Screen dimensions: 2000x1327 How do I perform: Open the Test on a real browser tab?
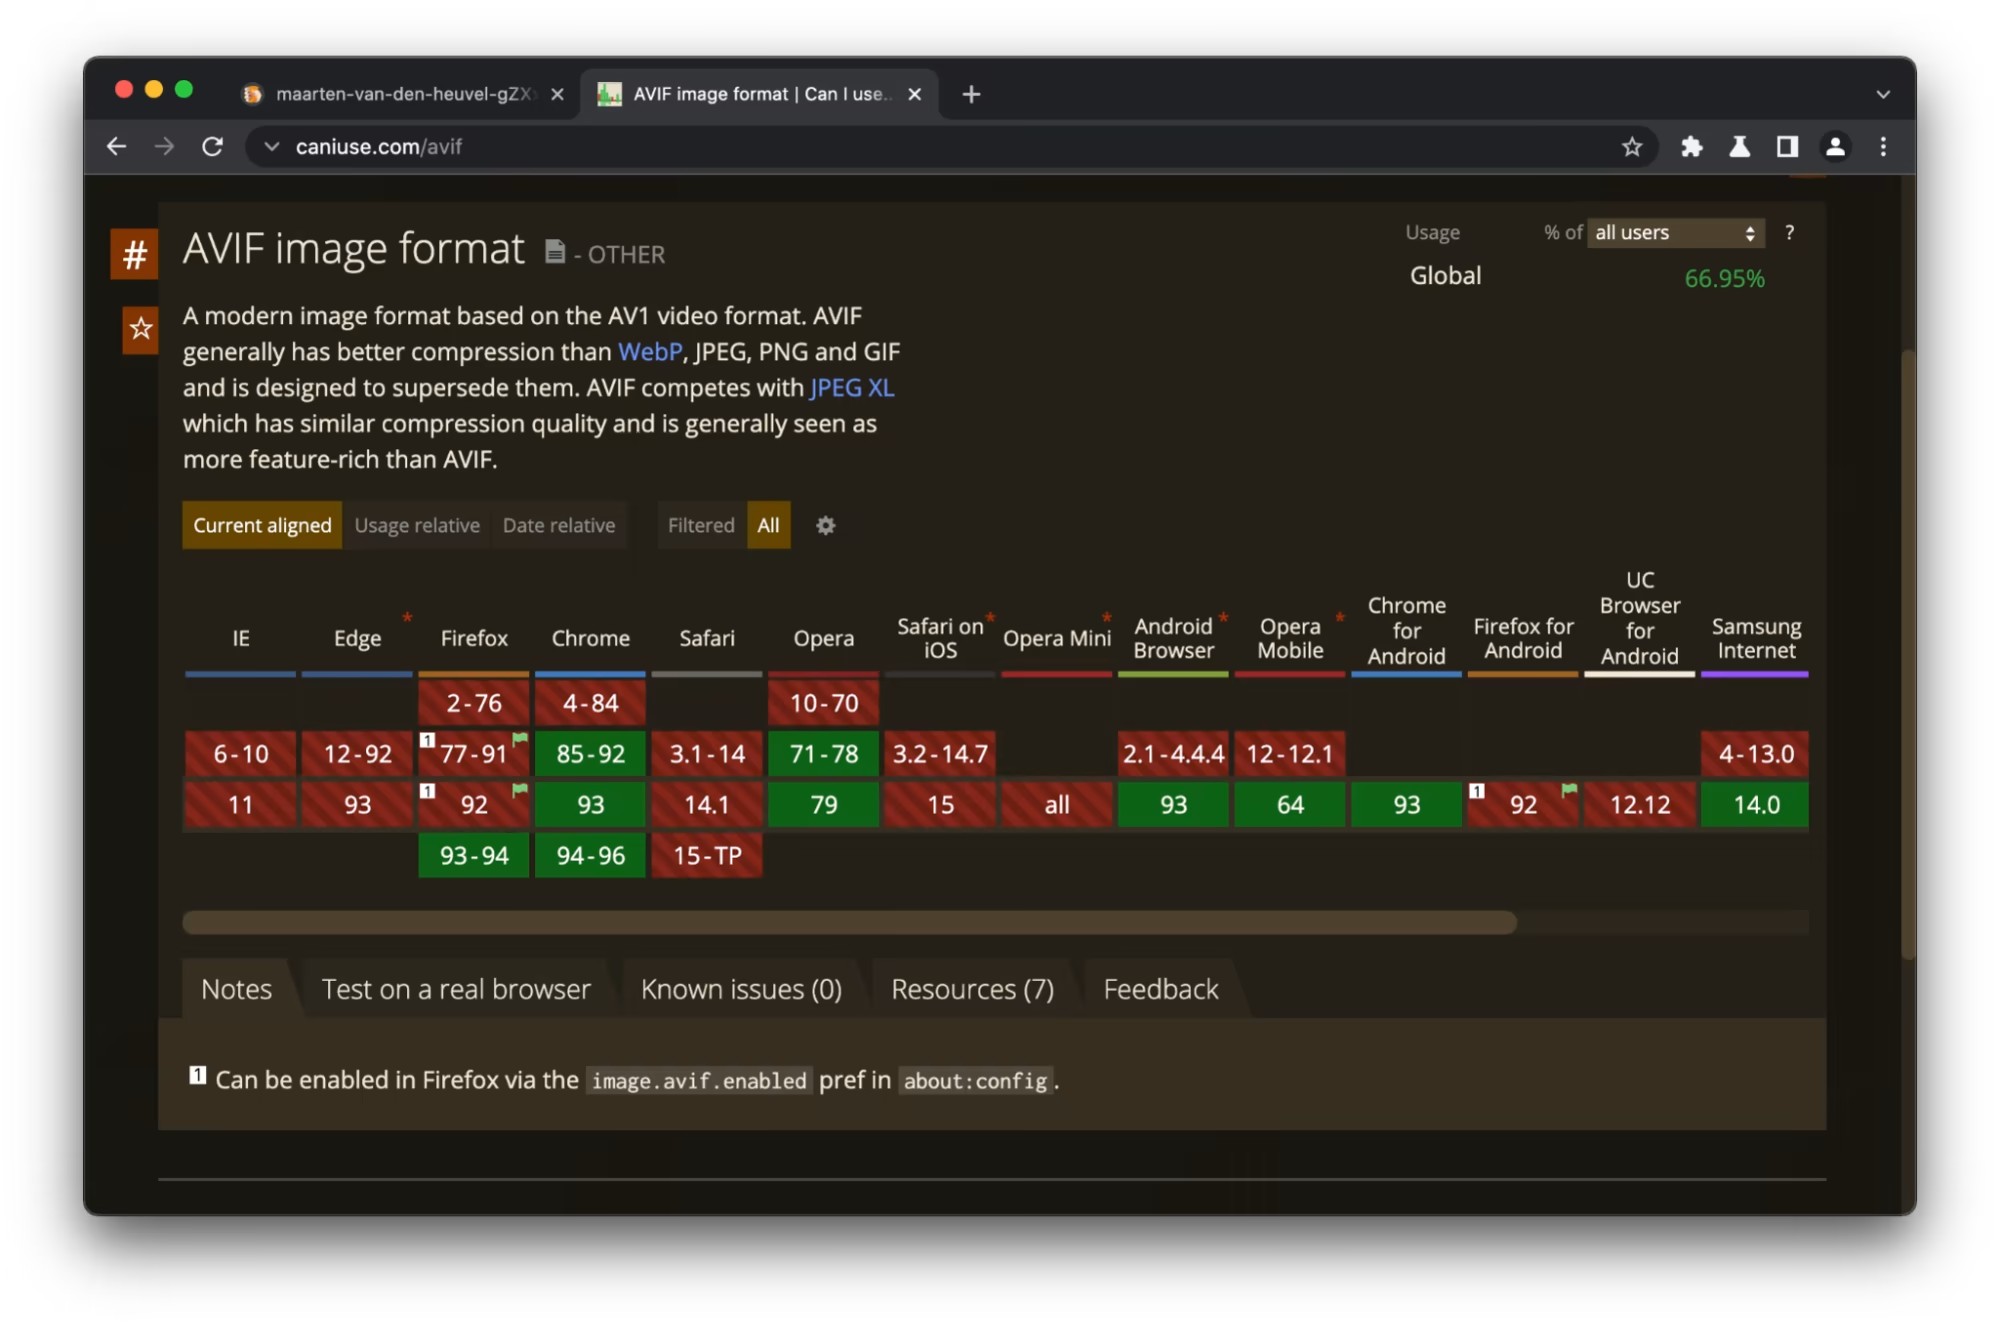click(x=456, y=989)
